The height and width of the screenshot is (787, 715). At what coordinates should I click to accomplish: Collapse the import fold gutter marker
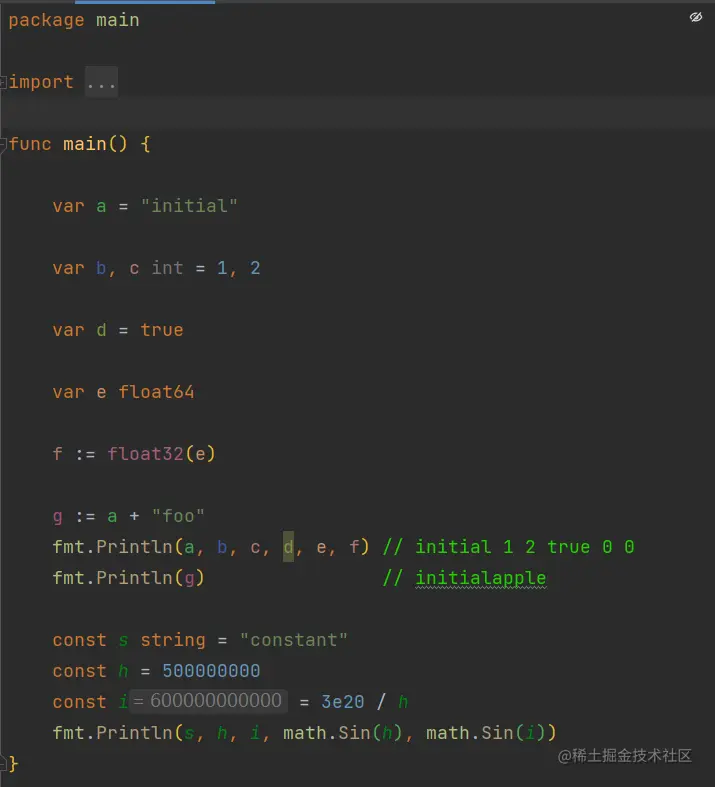pos(3,82)
